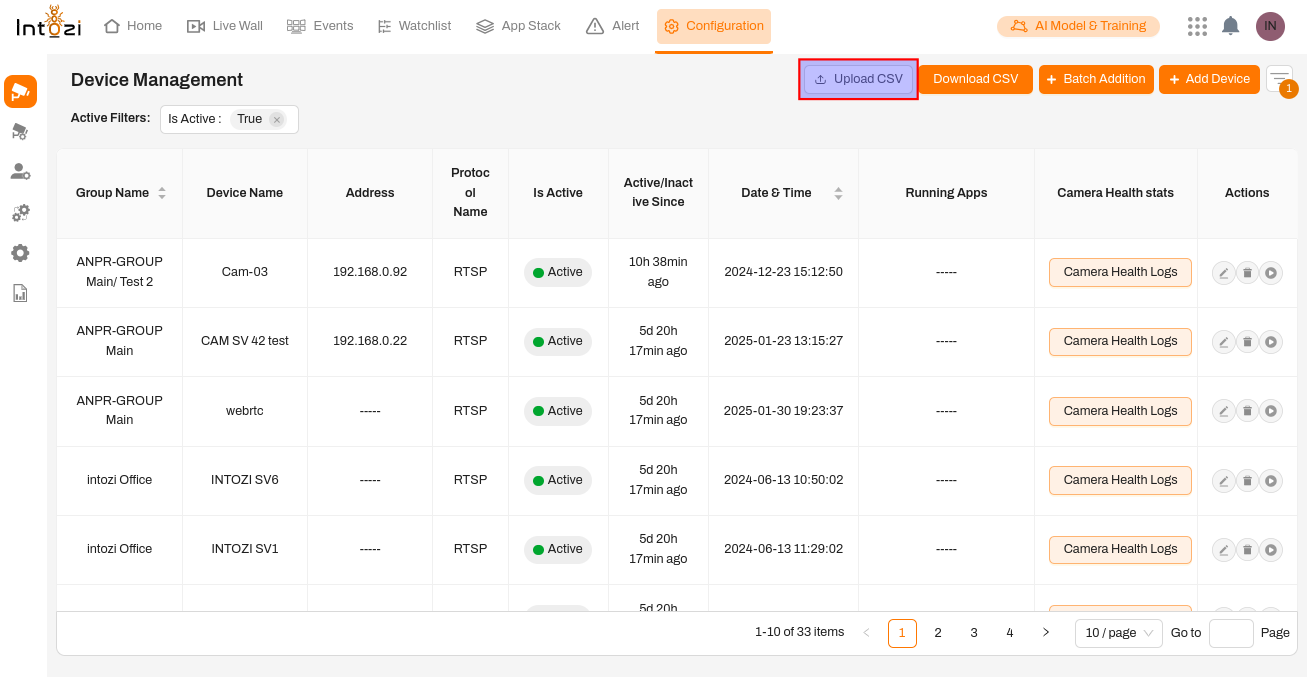Viewport: 1307px width, 677px height.
Task: Open the Watchlist tab
Action: tap(414, 26)
